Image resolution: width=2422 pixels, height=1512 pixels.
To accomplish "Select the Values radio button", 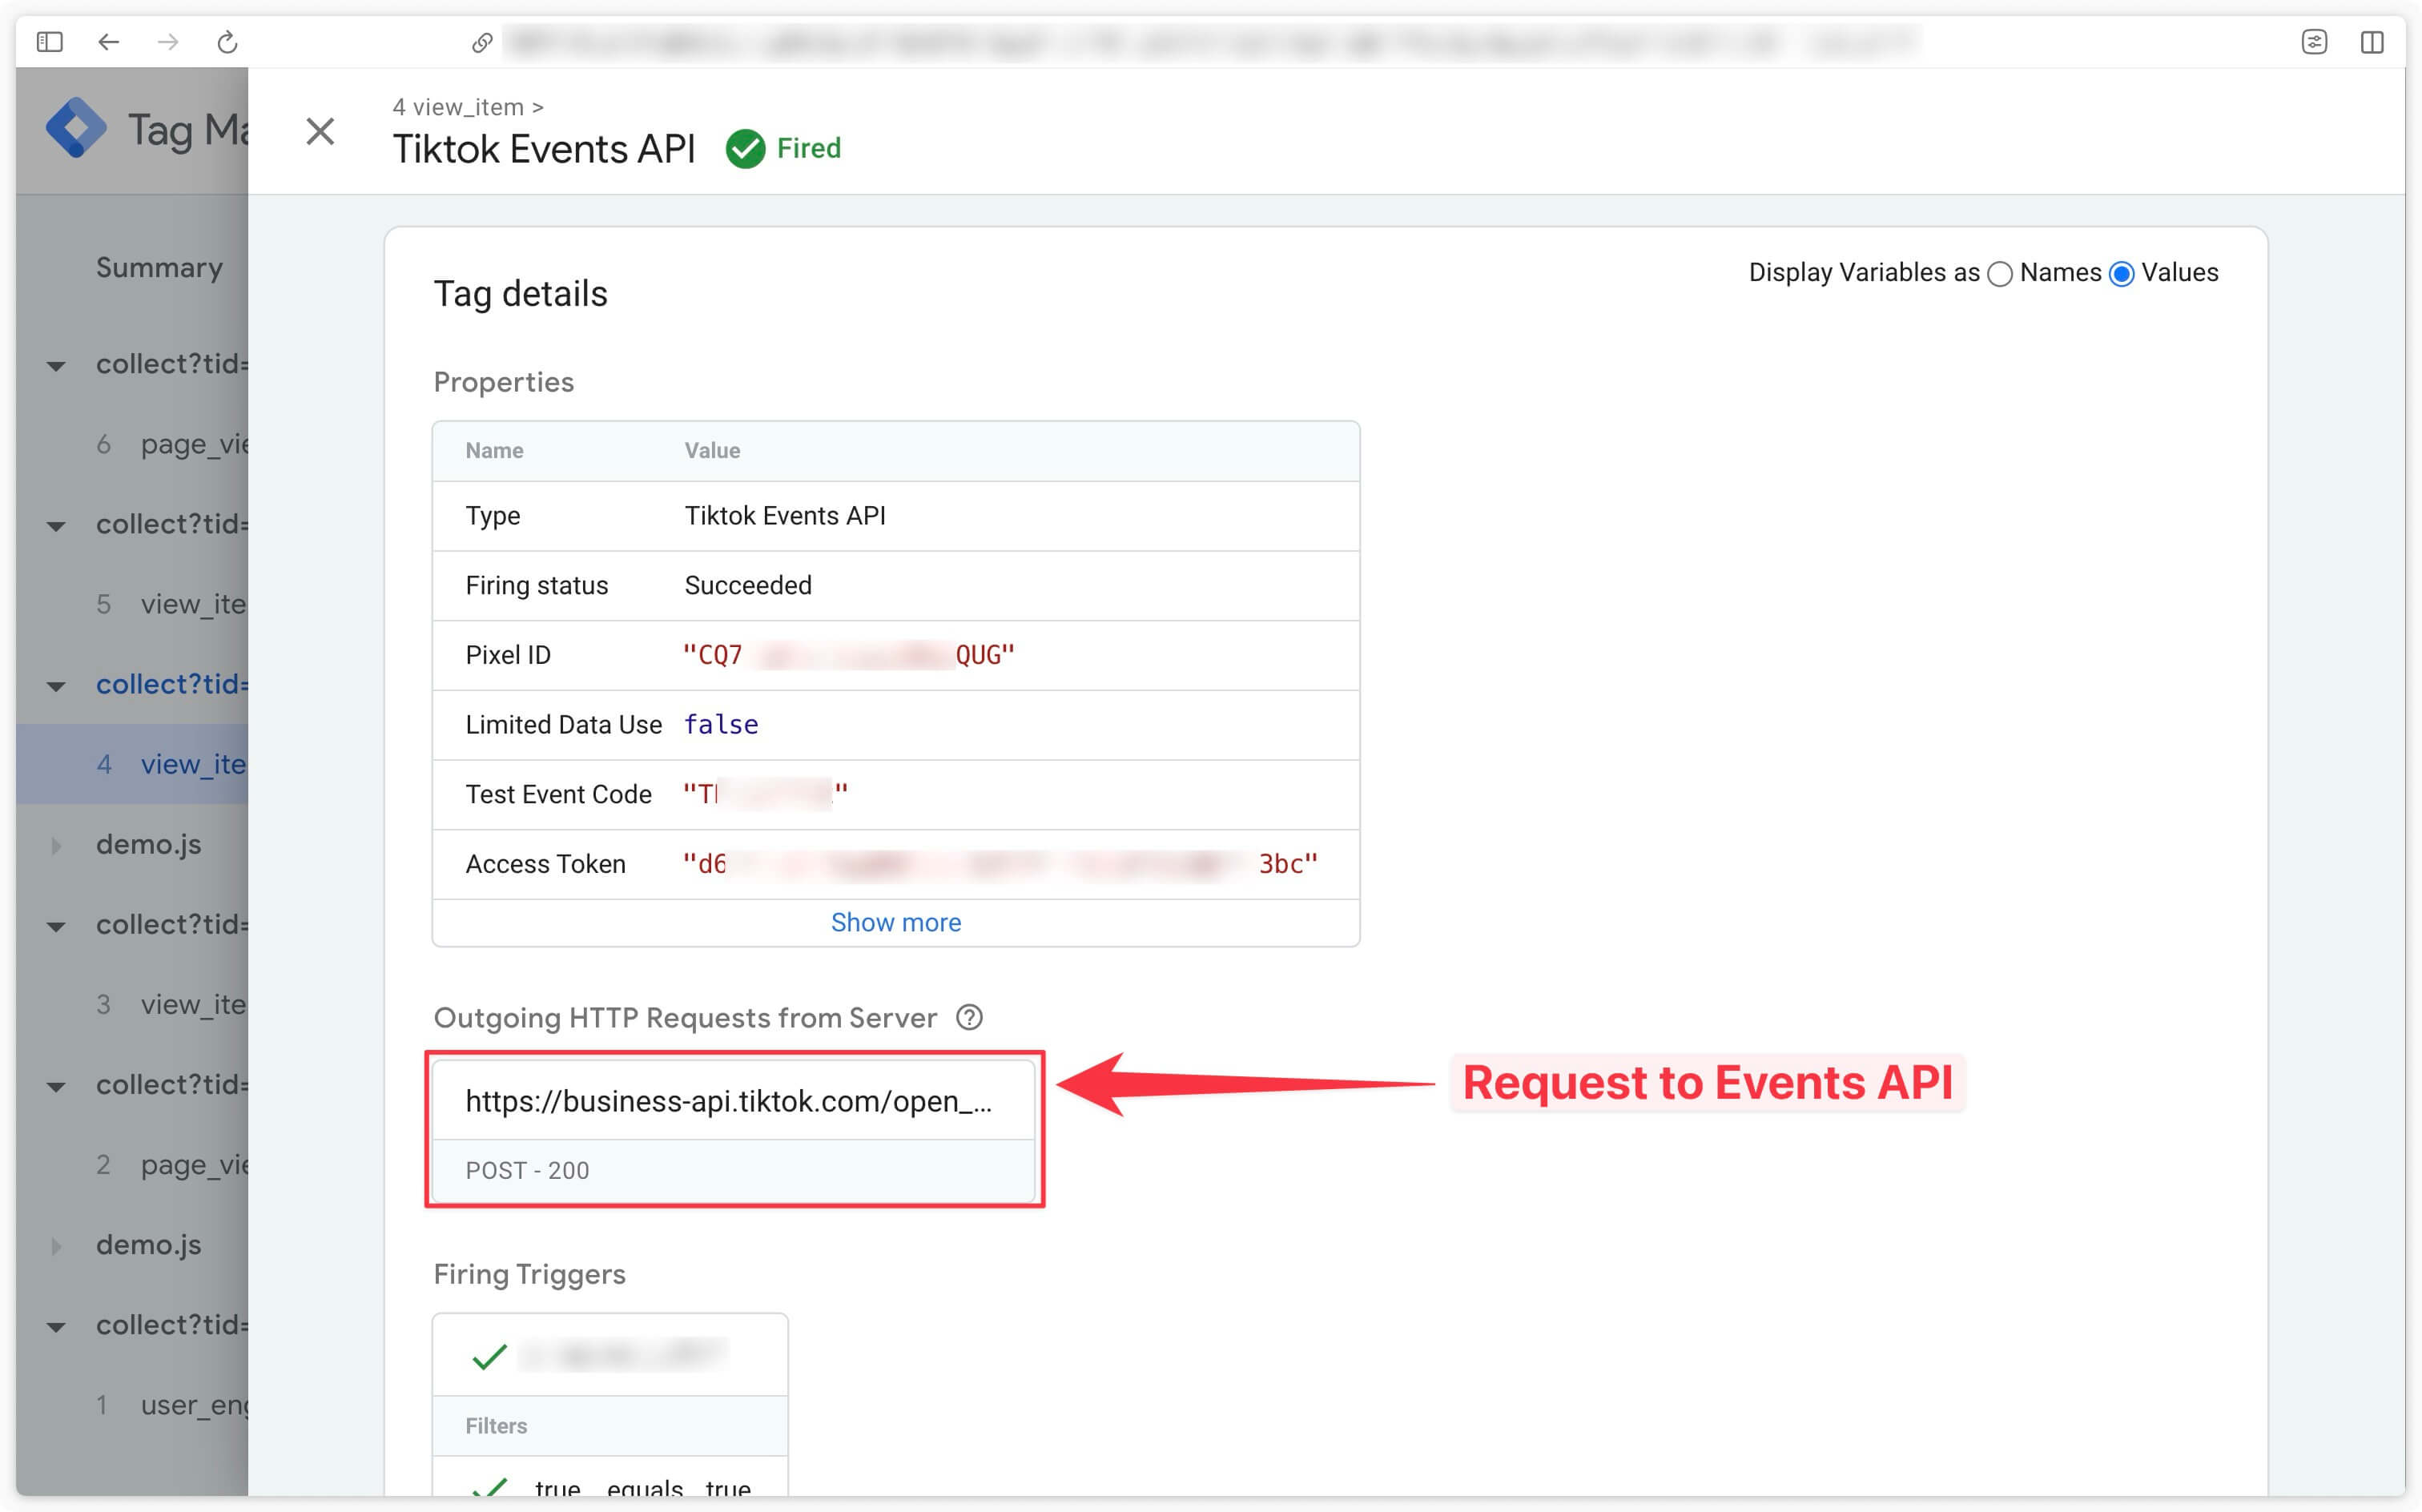I will pos(2121,274).
